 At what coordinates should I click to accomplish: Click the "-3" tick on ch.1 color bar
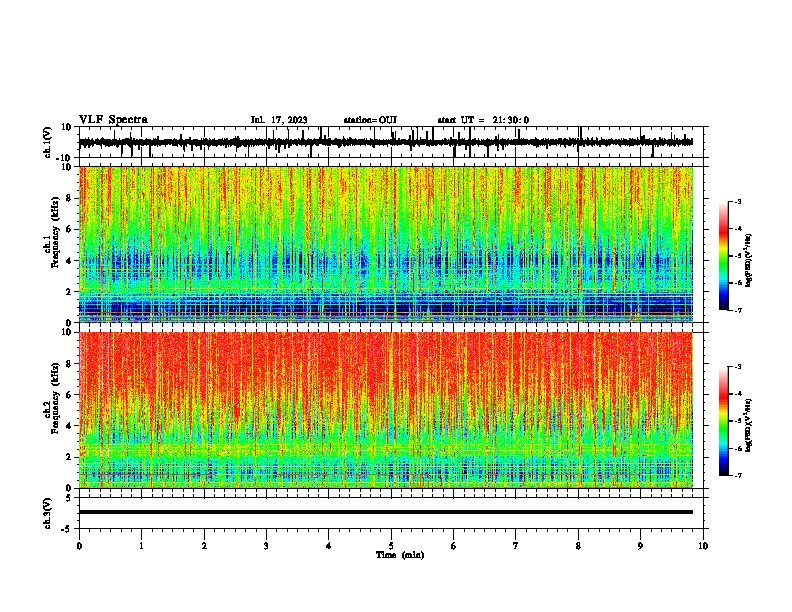[x=737, y=201]
